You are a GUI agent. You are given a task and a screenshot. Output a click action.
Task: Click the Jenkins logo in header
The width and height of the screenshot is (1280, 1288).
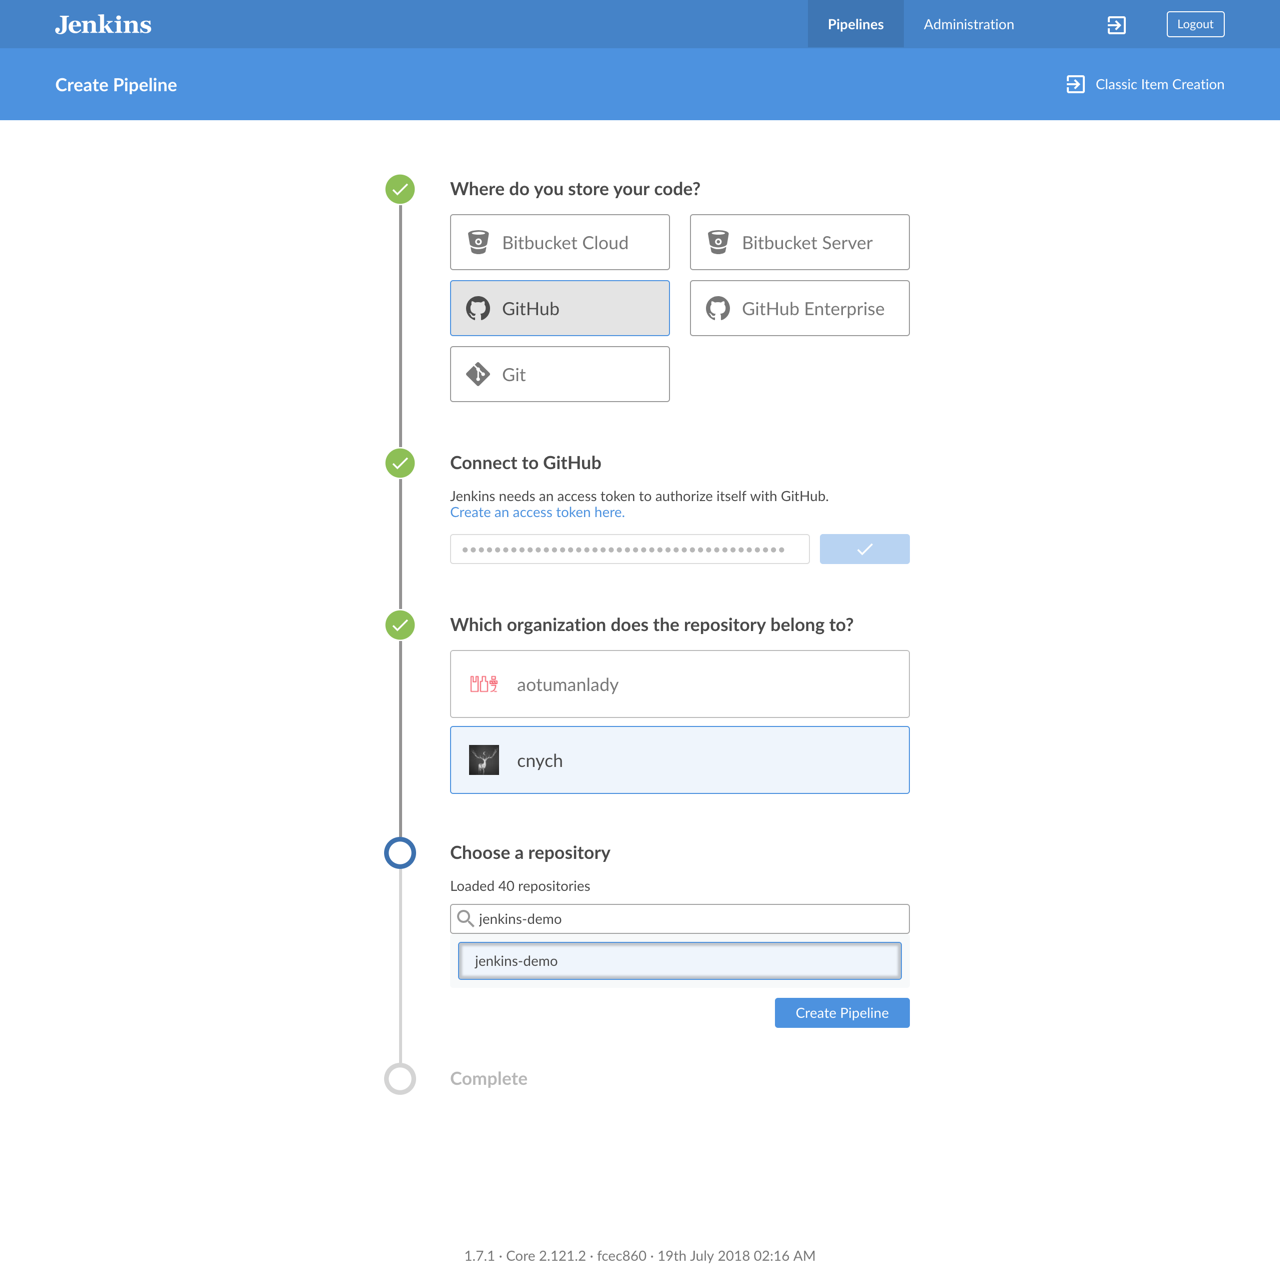pyautogui.click(x=103, y=25)
